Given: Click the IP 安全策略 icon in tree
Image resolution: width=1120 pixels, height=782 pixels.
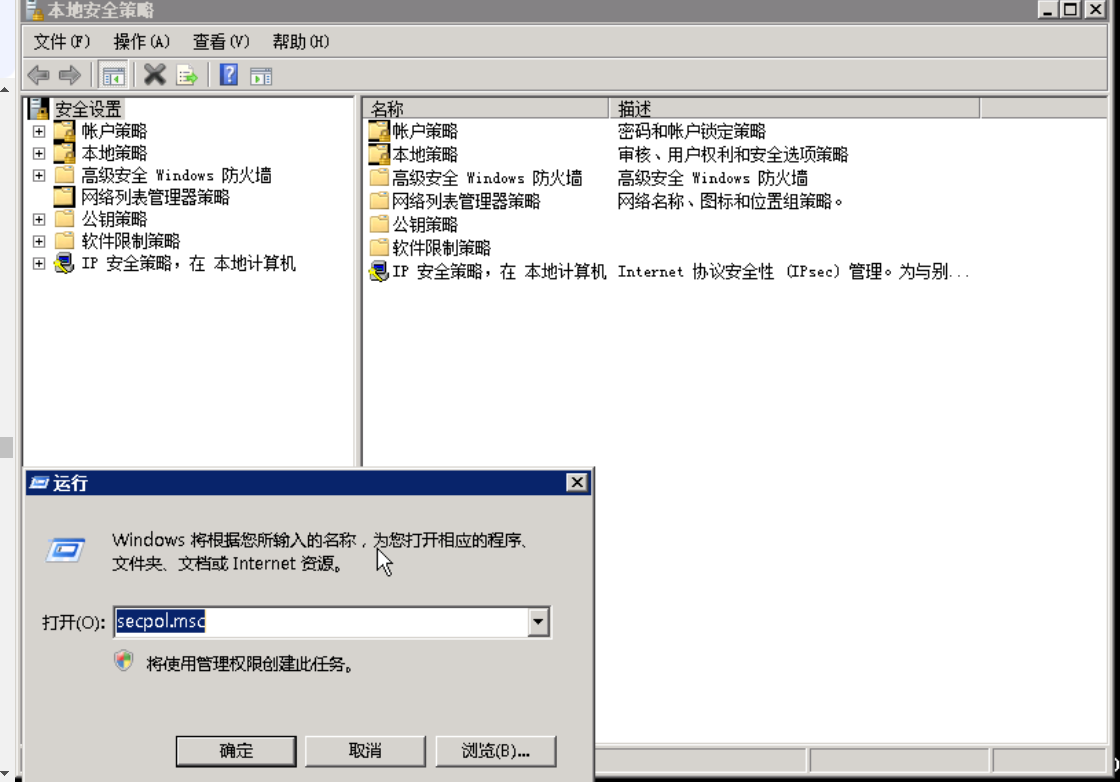Looking at the screenshot, I should (64, 264).
